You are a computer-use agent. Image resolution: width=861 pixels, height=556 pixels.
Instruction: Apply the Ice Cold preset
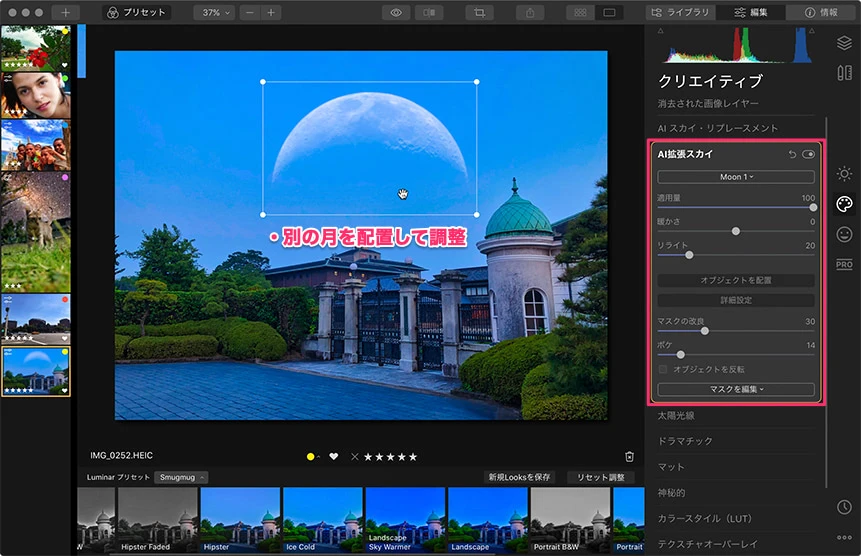[x=322, y=520]
